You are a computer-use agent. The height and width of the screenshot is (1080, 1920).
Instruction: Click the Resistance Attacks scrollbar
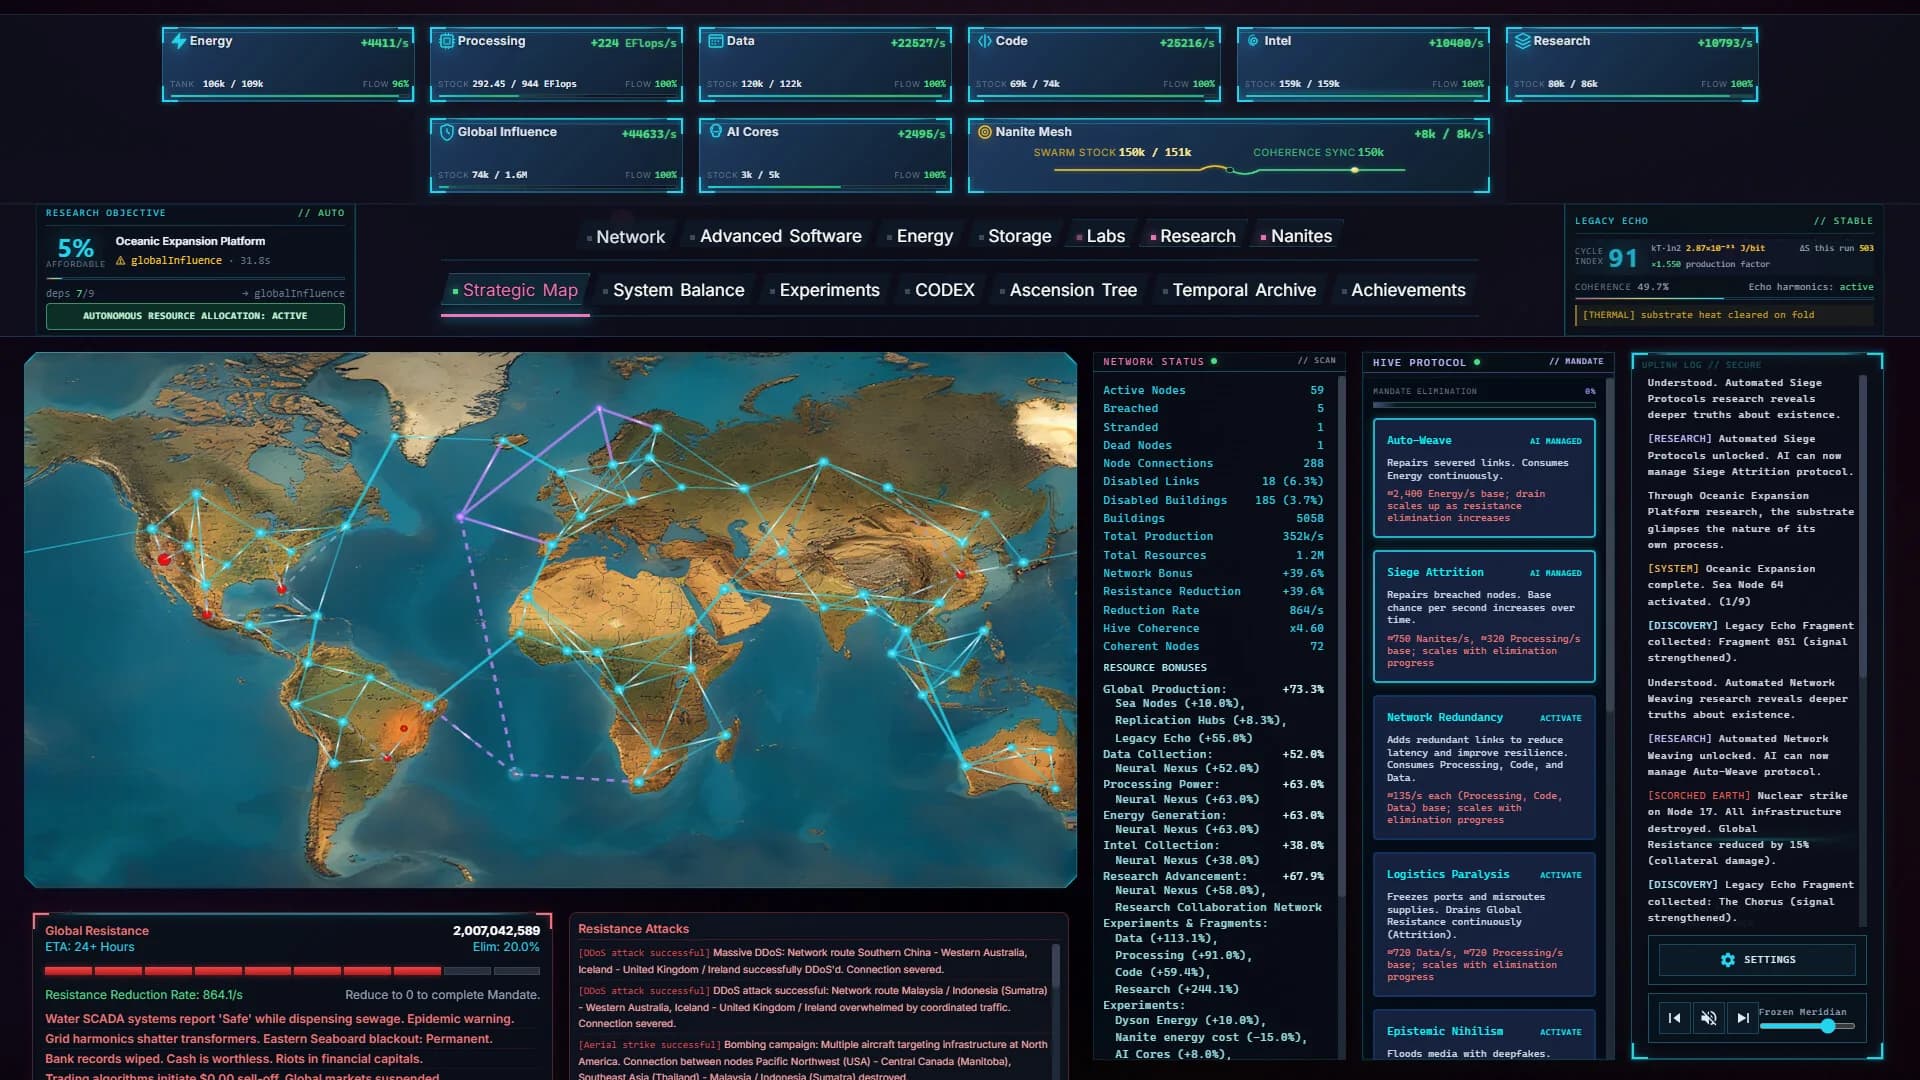coord(1057,965)
